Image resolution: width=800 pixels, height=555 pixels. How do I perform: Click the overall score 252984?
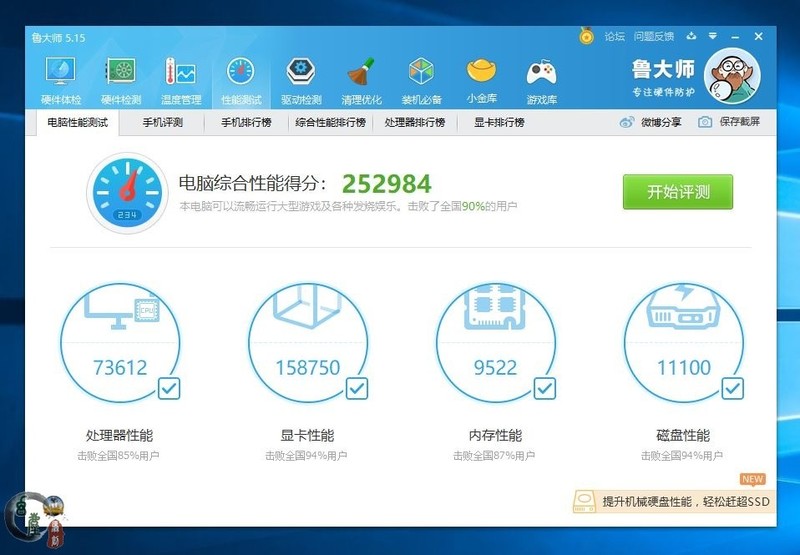click(x=387, y=184)
